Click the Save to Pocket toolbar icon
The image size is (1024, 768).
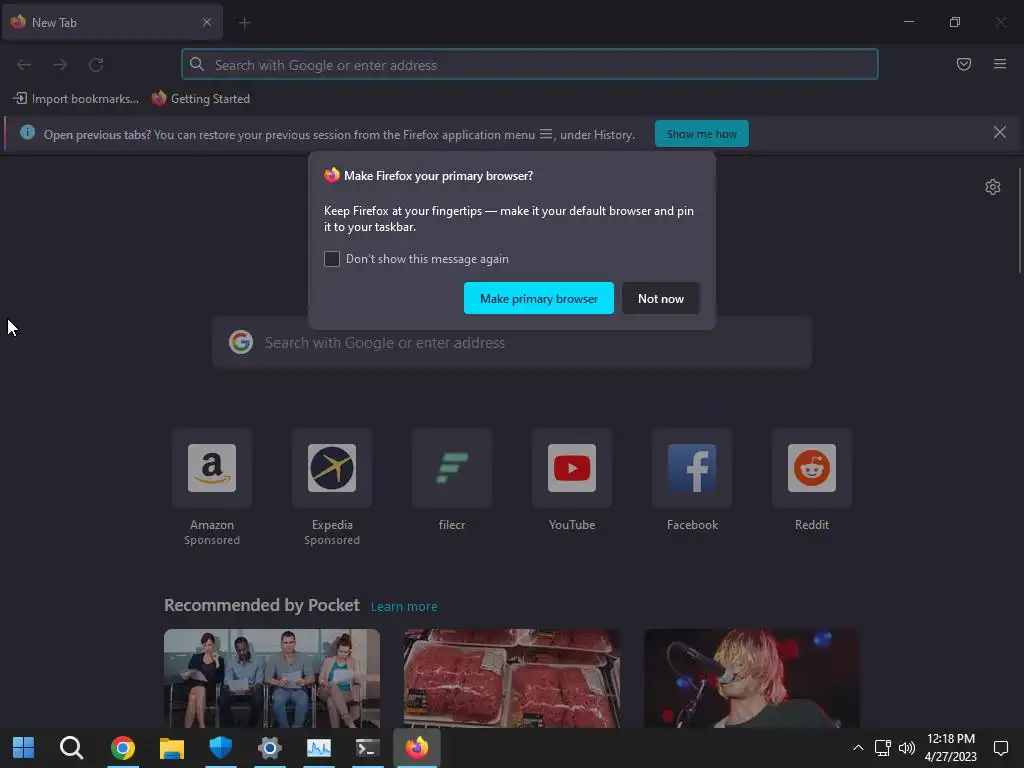[x=963, y=64]
